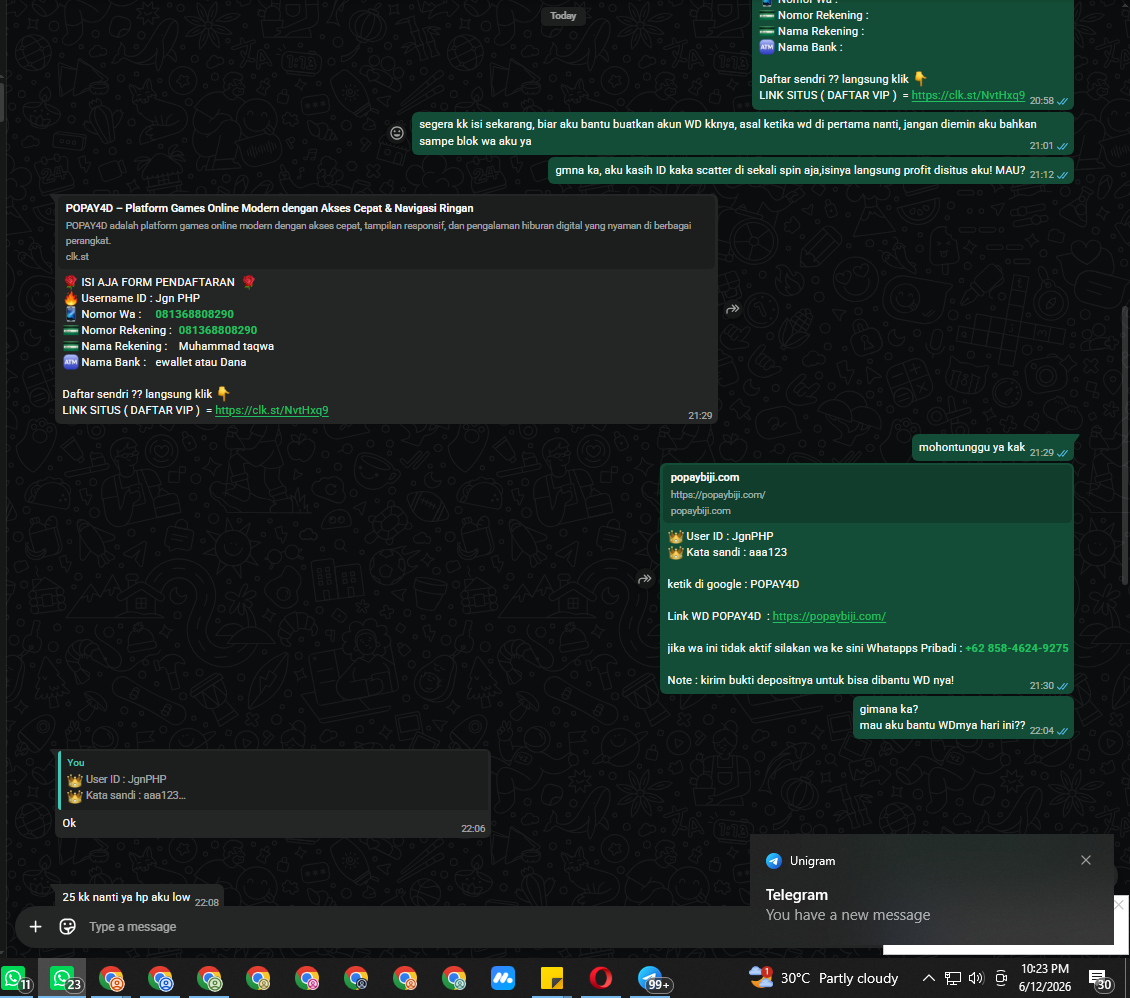Open the weather widget showing 30°C
The width and height of the screenshot is (1130, 998).
pyautogui.click(x=823, y=978)
